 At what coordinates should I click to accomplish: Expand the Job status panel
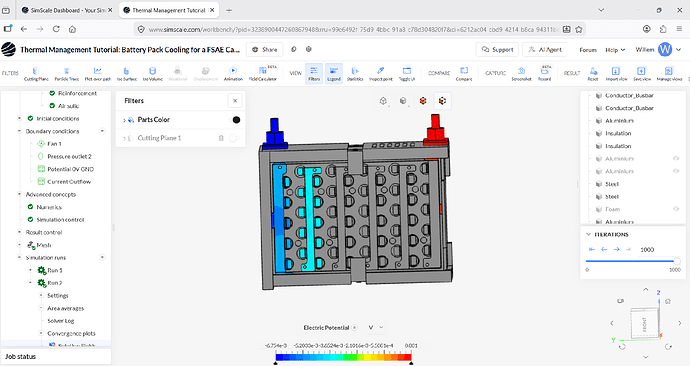point(55,357)
